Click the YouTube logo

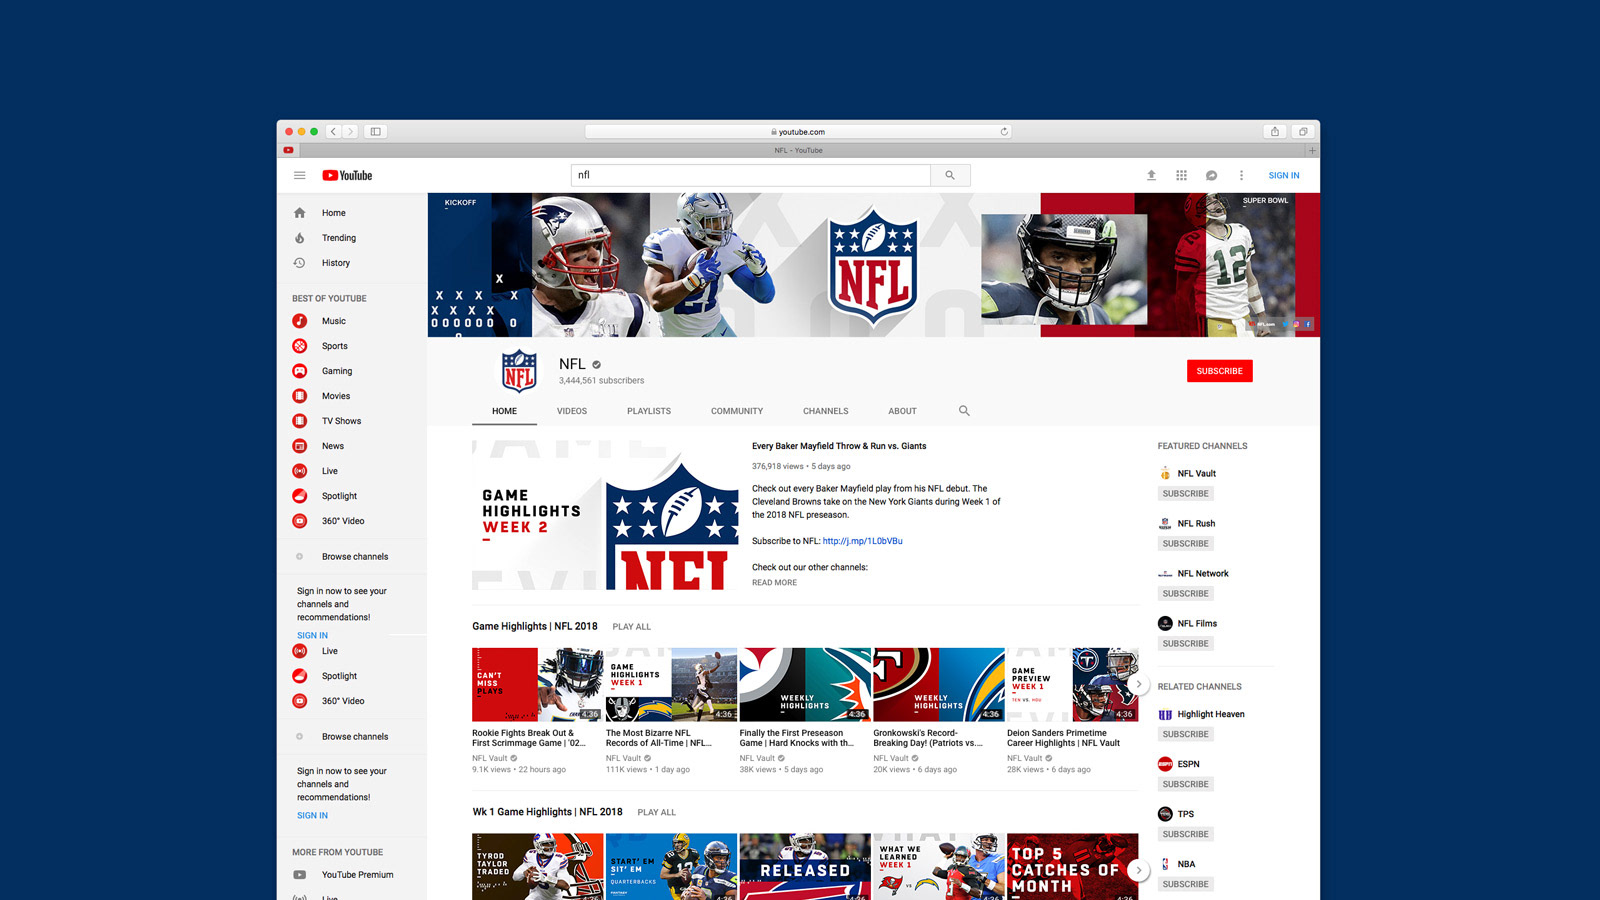coord(347,175)
